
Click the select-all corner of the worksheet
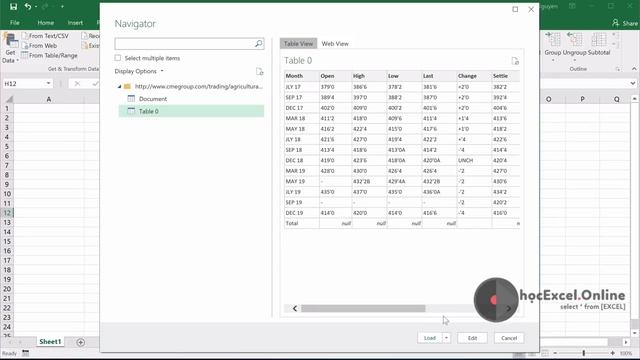pyautogui.click(x=9, y=99)
